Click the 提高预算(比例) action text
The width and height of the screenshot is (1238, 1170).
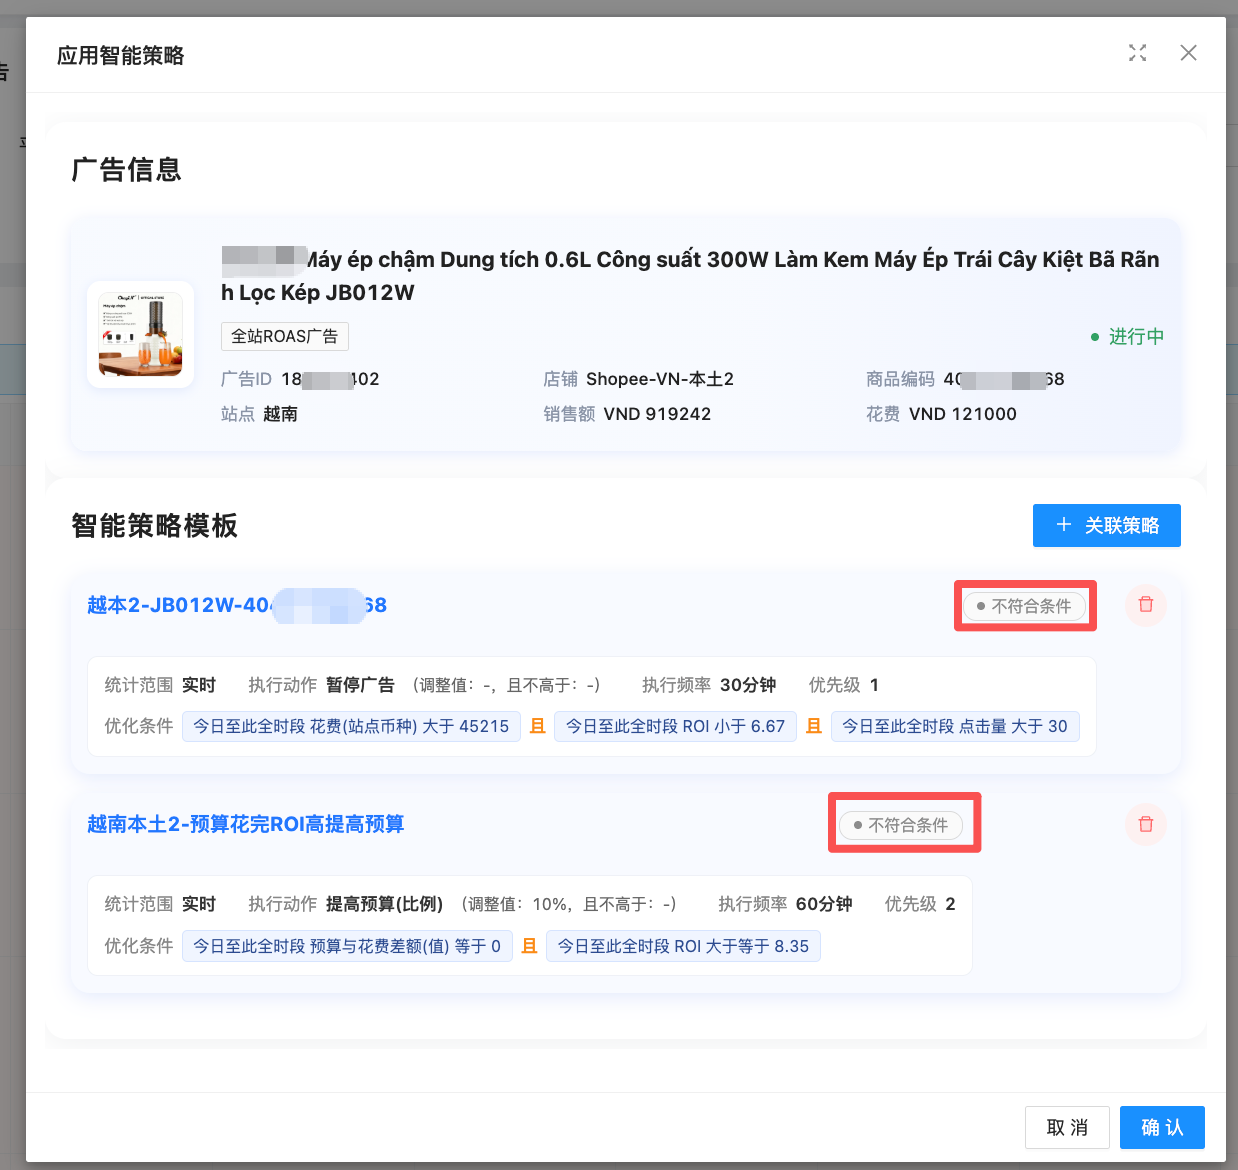tap(384, 904)
